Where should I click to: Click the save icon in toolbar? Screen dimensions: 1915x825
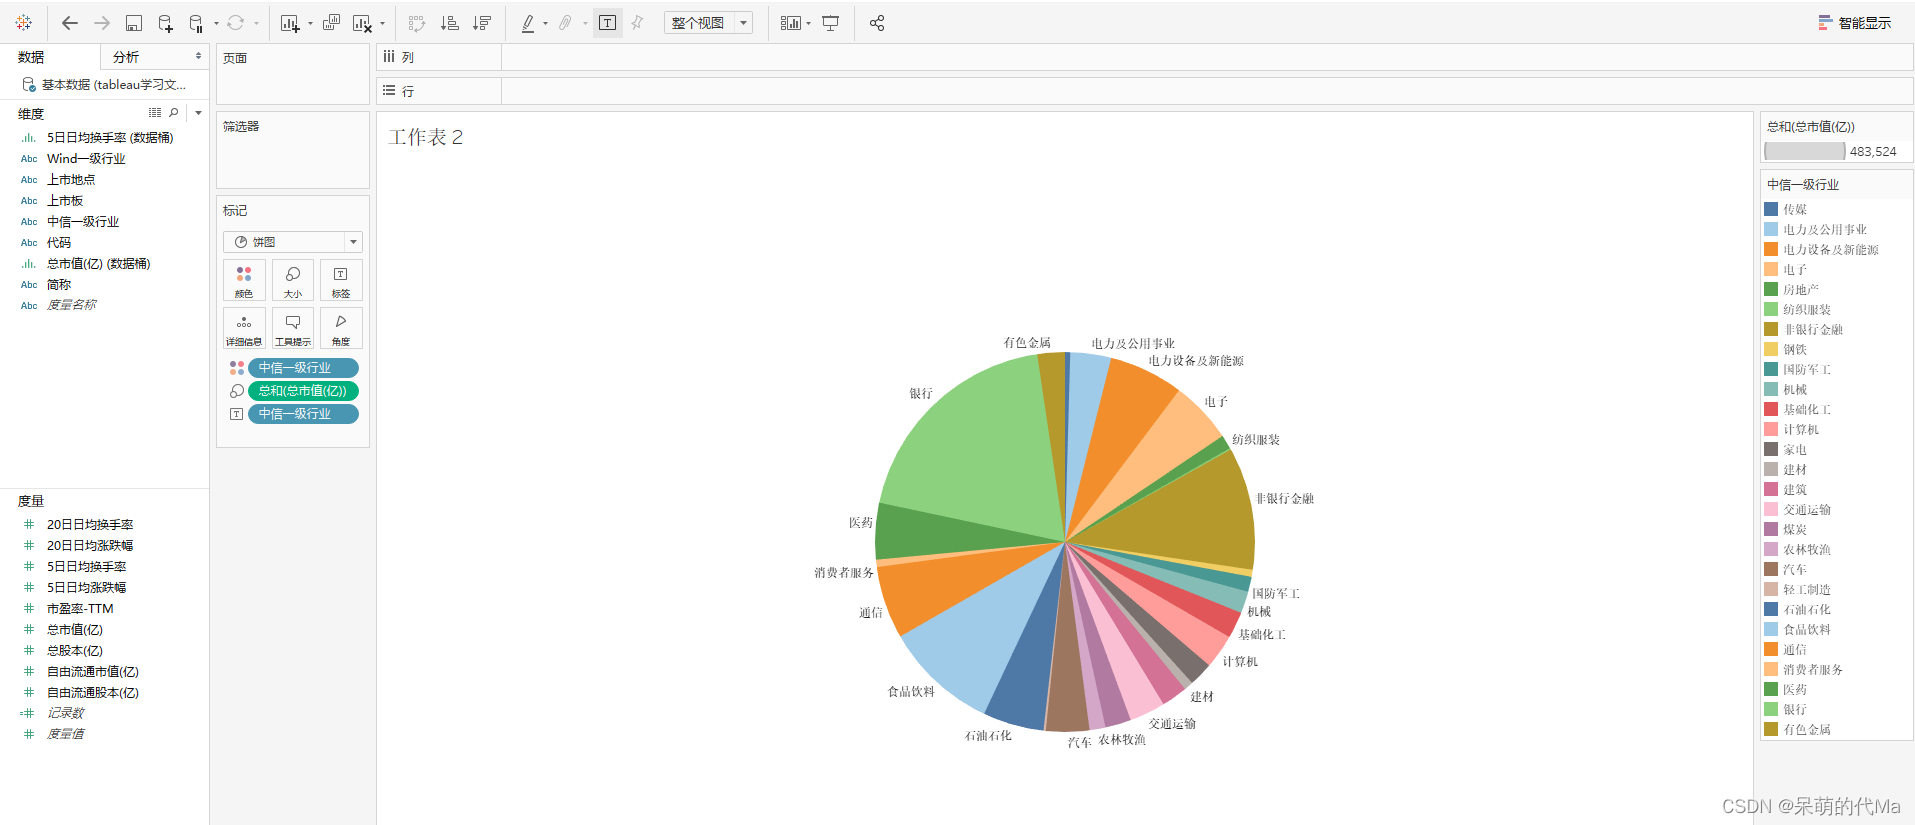(x=134, y=22)
